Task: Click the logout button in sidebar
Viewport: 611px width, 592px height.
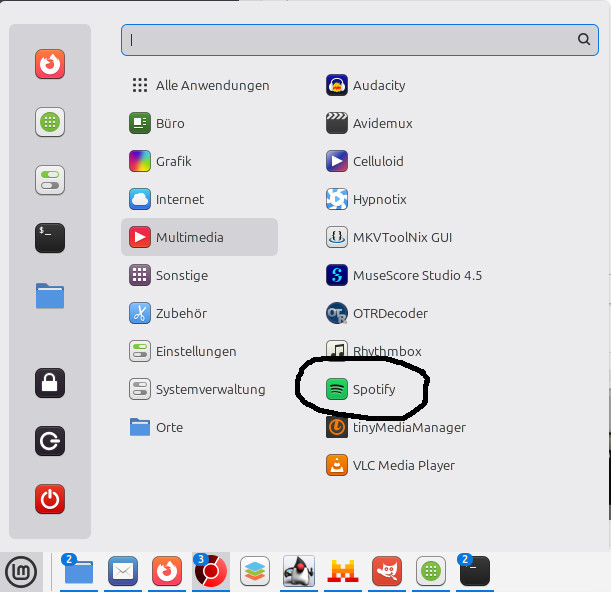Action: (50, 440)
